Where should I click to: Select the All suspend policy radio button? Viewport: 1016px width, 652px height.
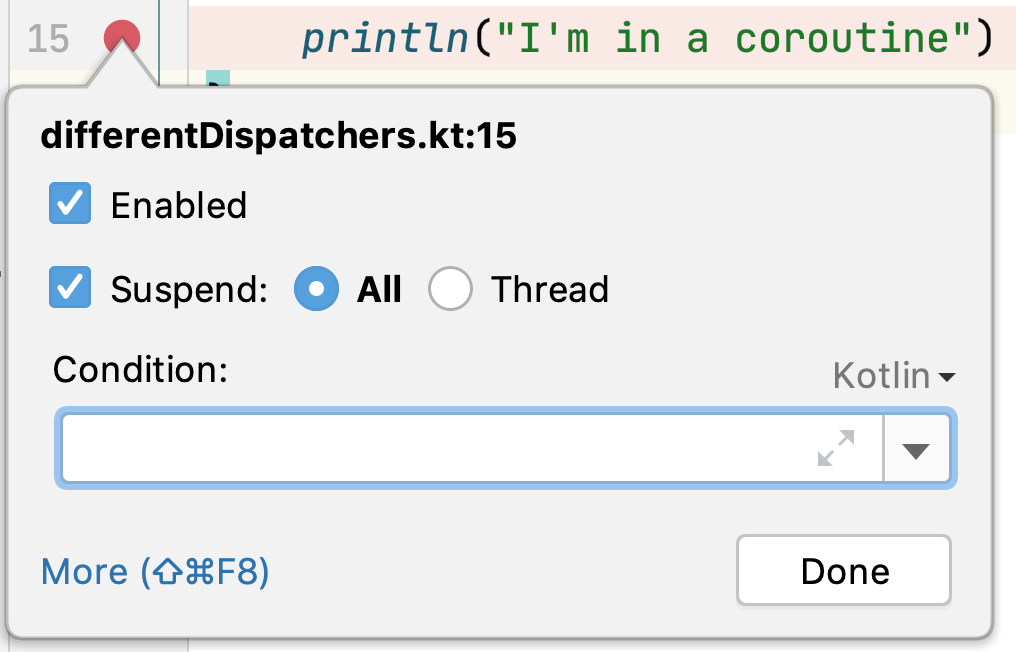coord(316,288)
